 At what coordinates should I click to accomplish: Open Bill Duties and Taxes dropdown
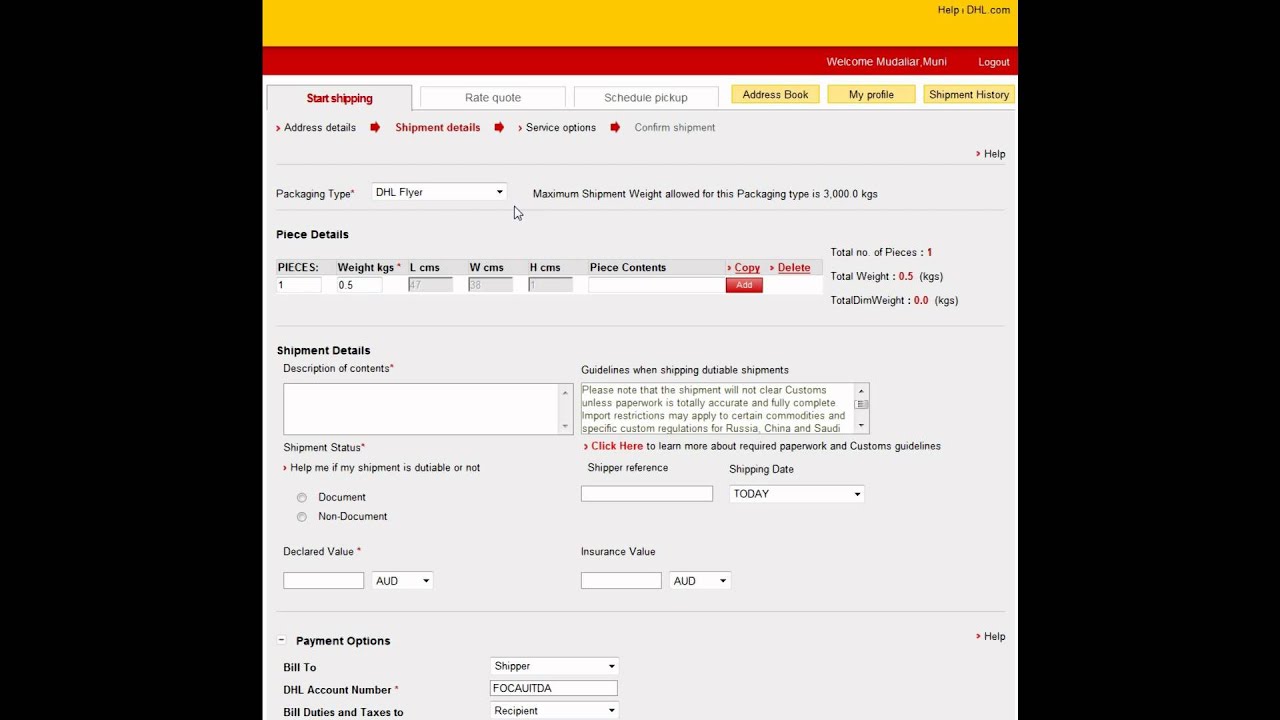[x=554, y=711]
